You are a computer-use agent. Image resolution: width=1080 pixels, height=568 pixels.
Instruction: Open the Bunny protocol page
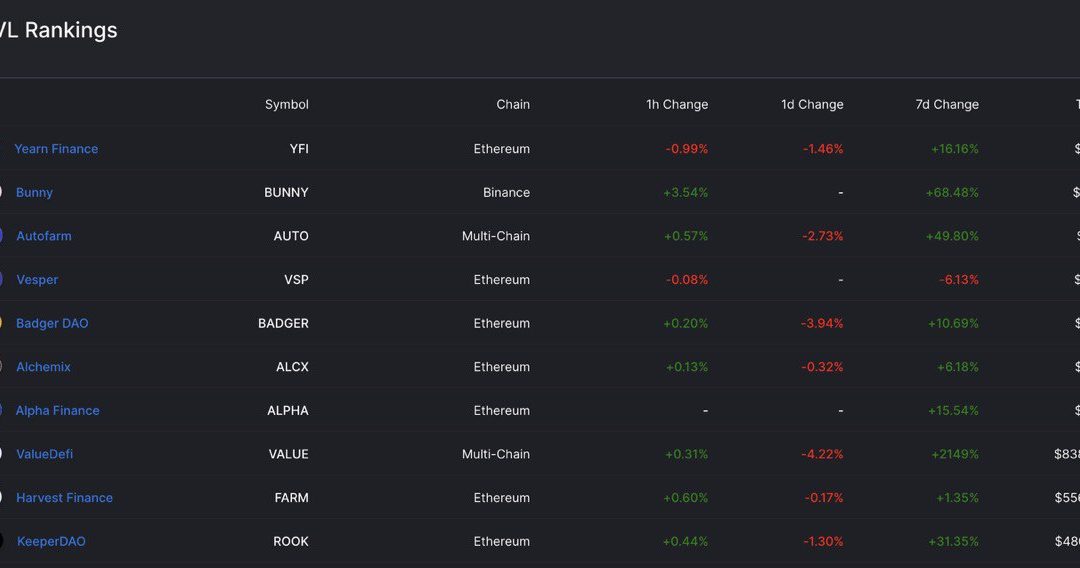click(x=34, y=192)
